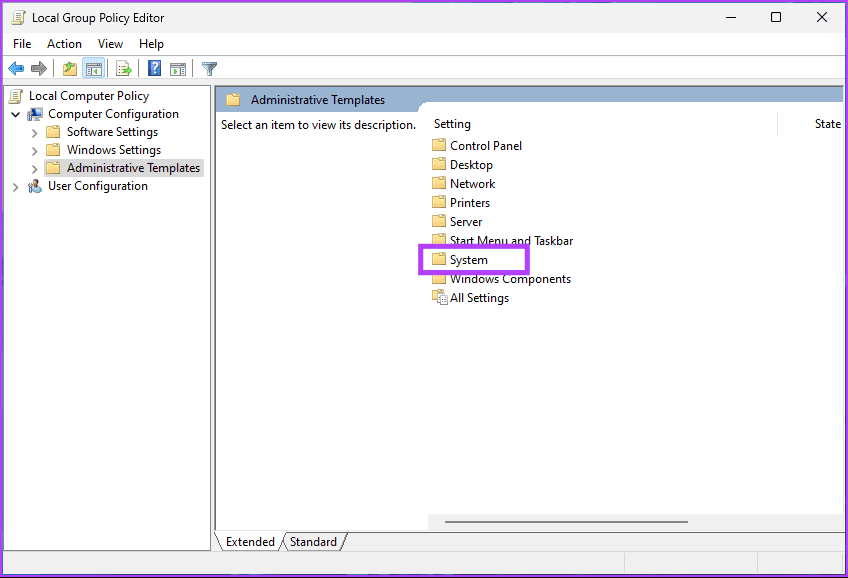
Task: Open the Action menu
Action: click(x=64, y=43)
